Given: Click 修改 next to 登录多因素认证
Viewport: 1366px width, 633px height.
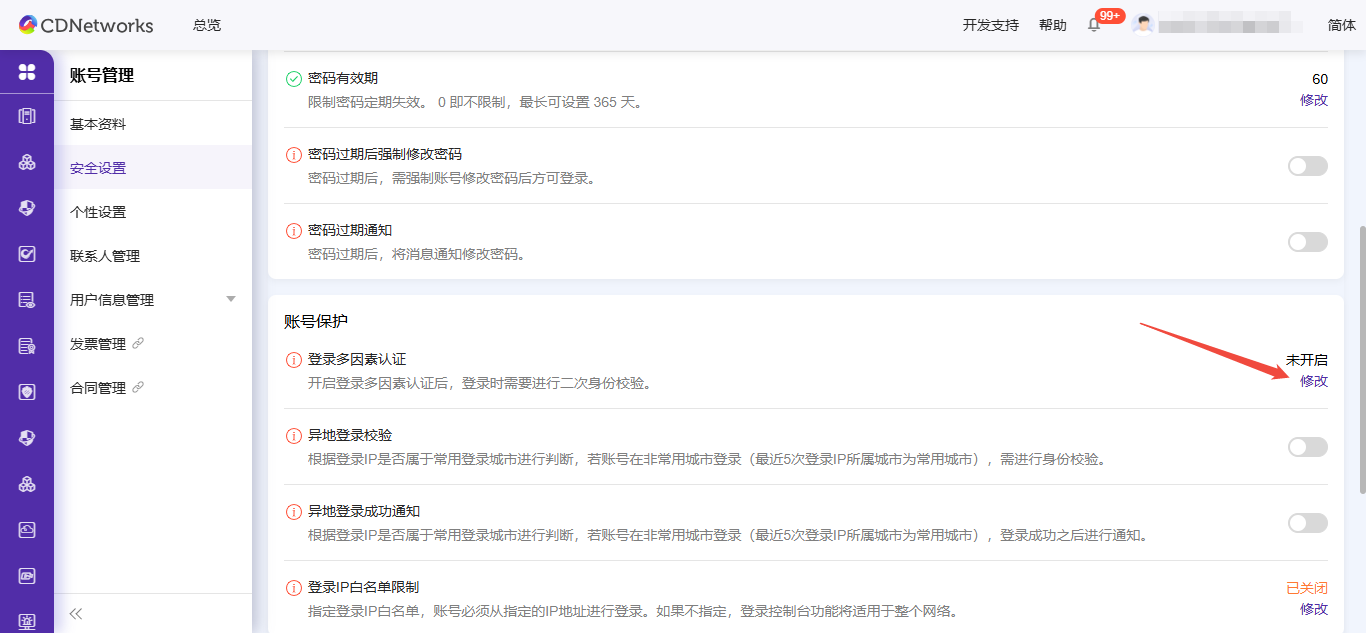Looking at the screenshot, I should click(1313, 381).
